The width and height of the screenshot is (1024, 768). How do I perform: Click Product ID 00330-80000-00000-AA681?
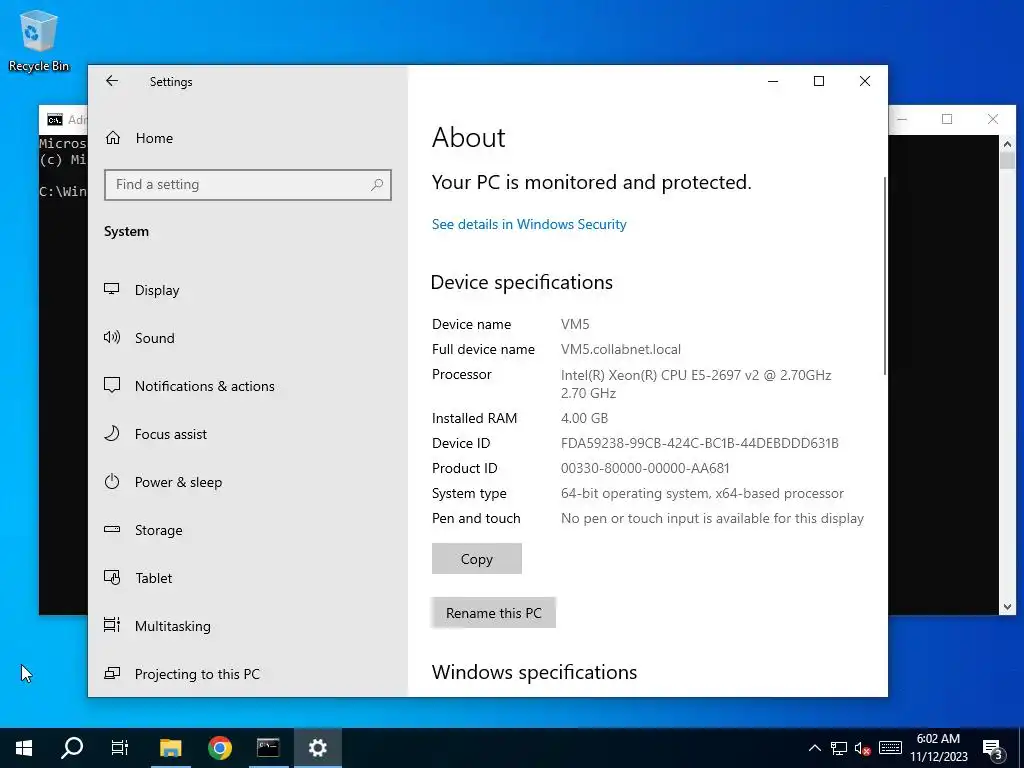(645, 468)
